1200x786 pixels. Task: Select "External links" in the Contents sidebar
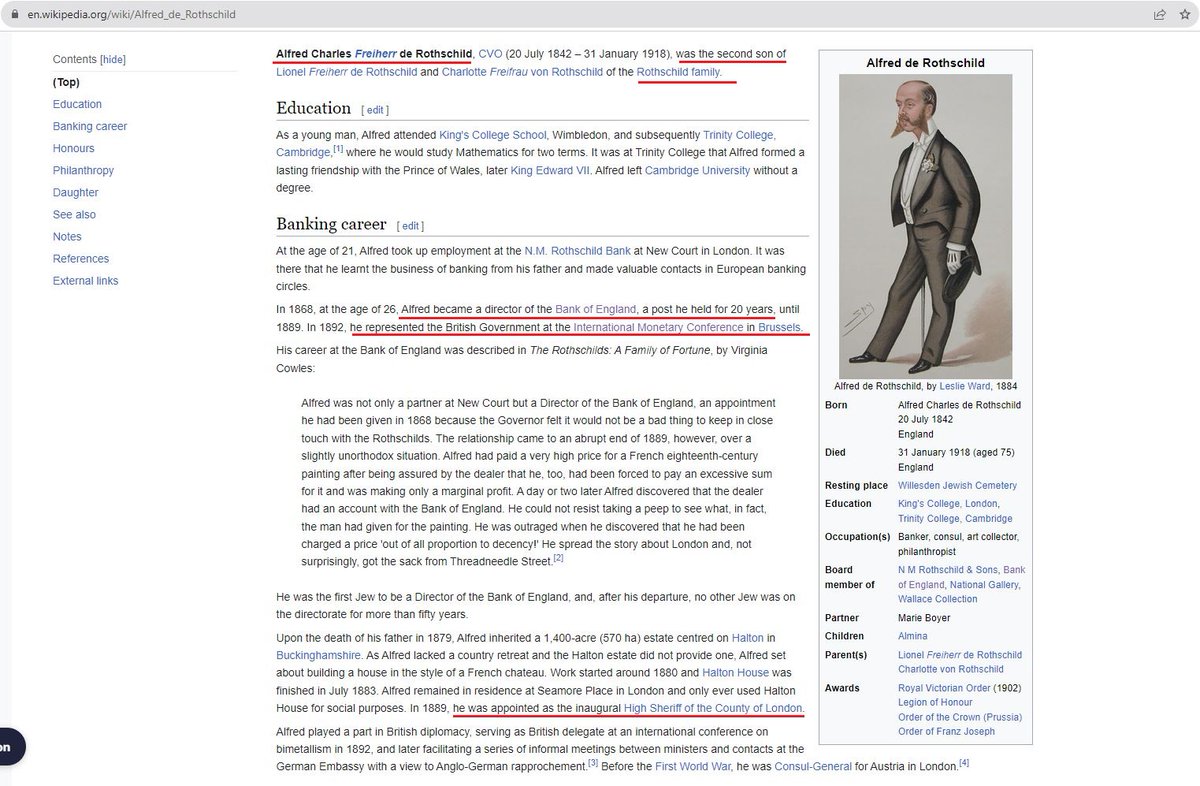coord(86,280)
